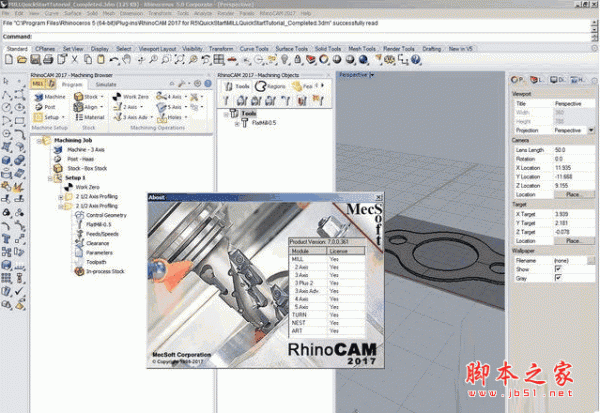Click the checkmark icon in left sidebar

point(20,291)
